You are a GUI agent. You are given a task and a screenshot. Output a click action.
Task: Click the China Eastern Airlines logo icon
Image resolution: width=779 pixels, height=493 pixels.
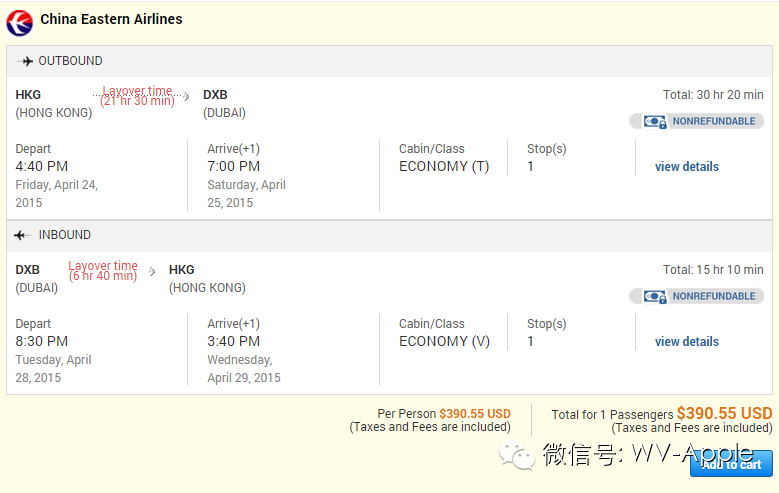pos(20,21)
